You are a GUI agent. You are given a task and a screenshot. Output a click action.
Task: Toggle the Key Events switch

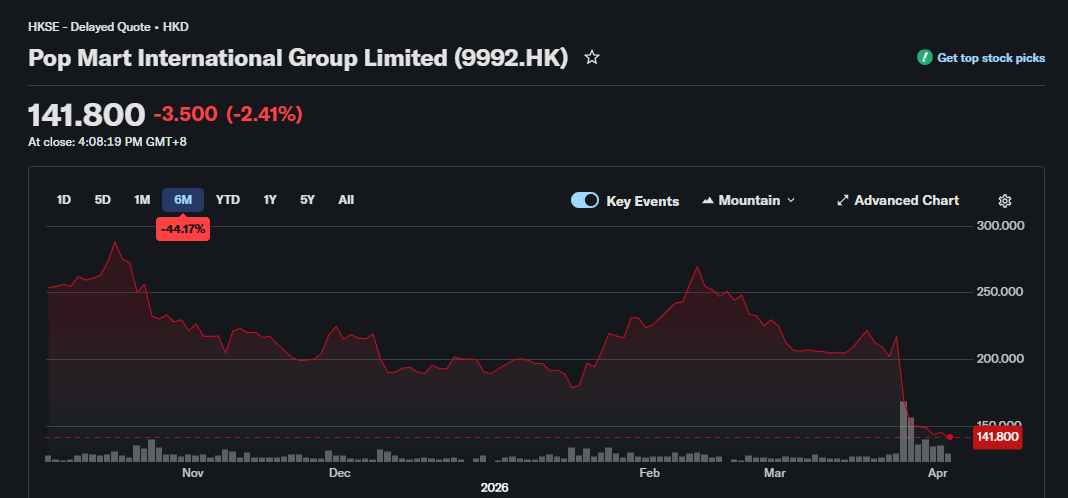(x=585, y=201)
